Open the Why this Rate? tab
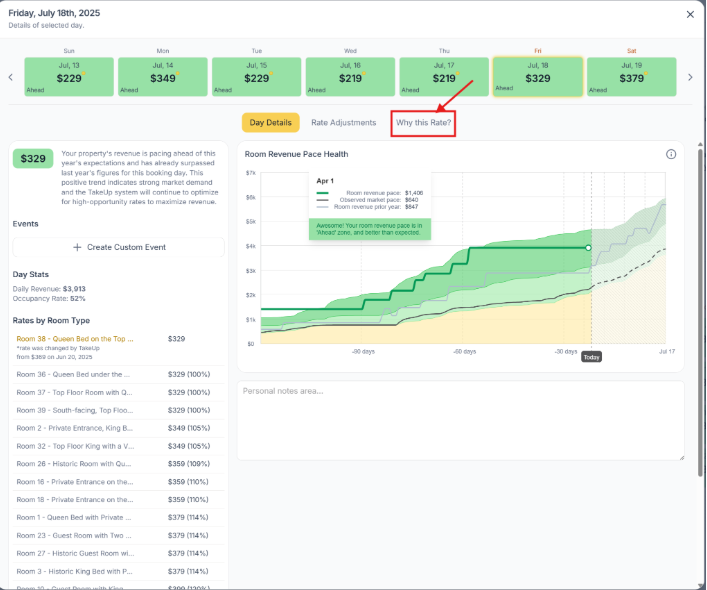Image resolution: width=707 pixels, height=590 pixels. tap(423, 123)
